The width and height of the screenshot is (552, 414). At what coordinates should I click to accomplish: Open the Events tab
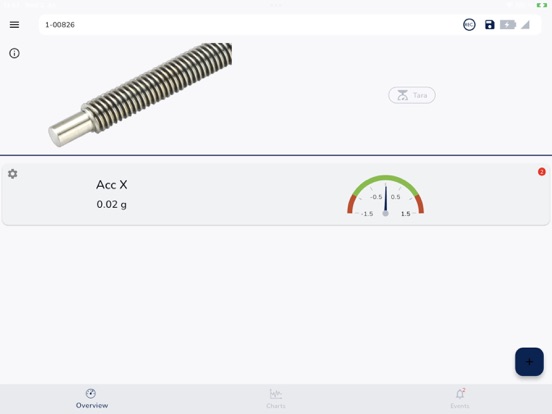(460, 399)
